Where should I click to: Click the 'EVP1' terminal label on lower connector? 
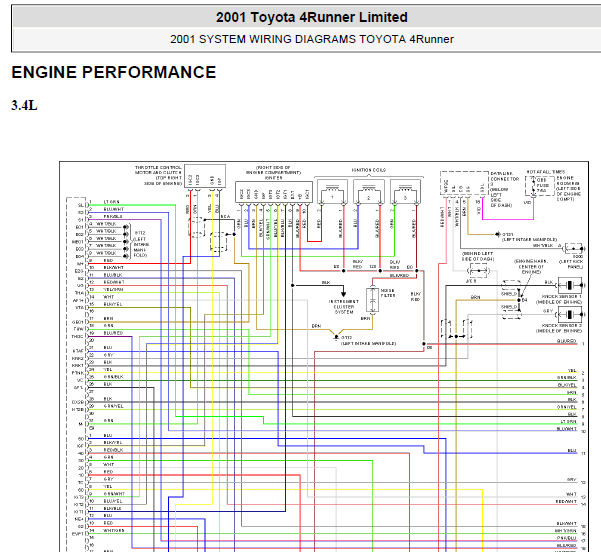78,534
